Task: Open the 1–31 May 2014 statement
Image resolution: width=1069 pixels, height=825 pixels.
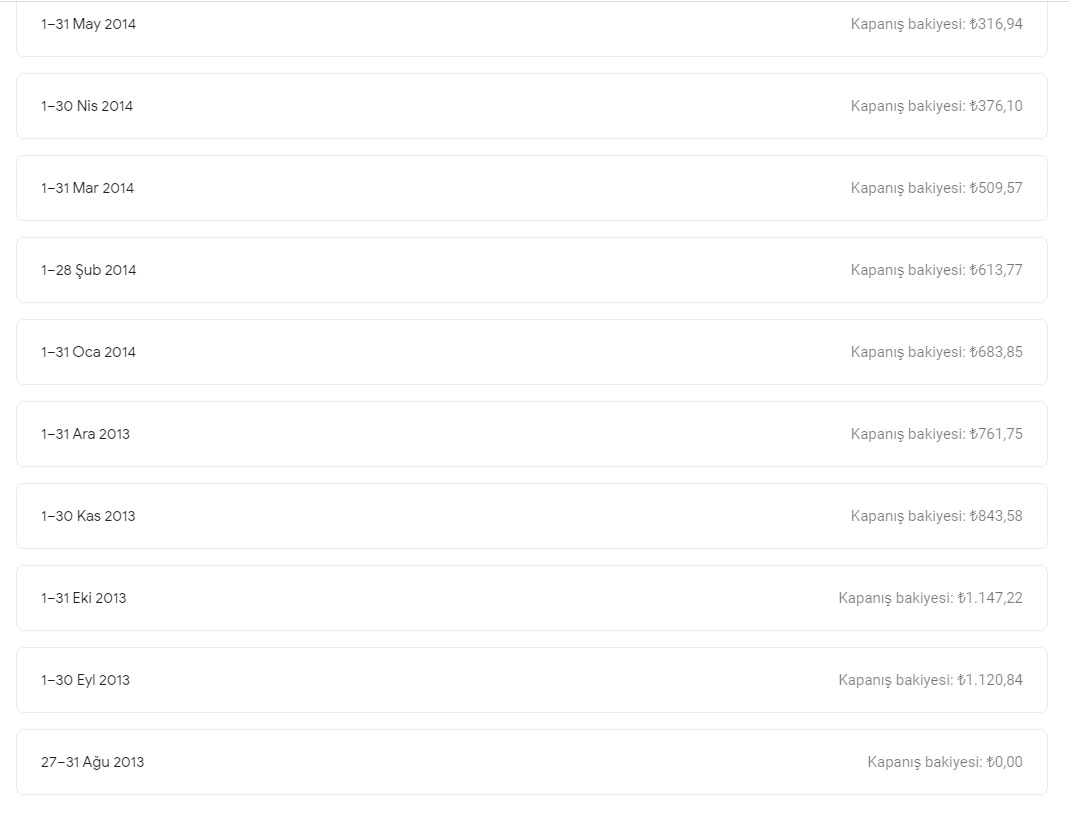Action: pos(532,28)
